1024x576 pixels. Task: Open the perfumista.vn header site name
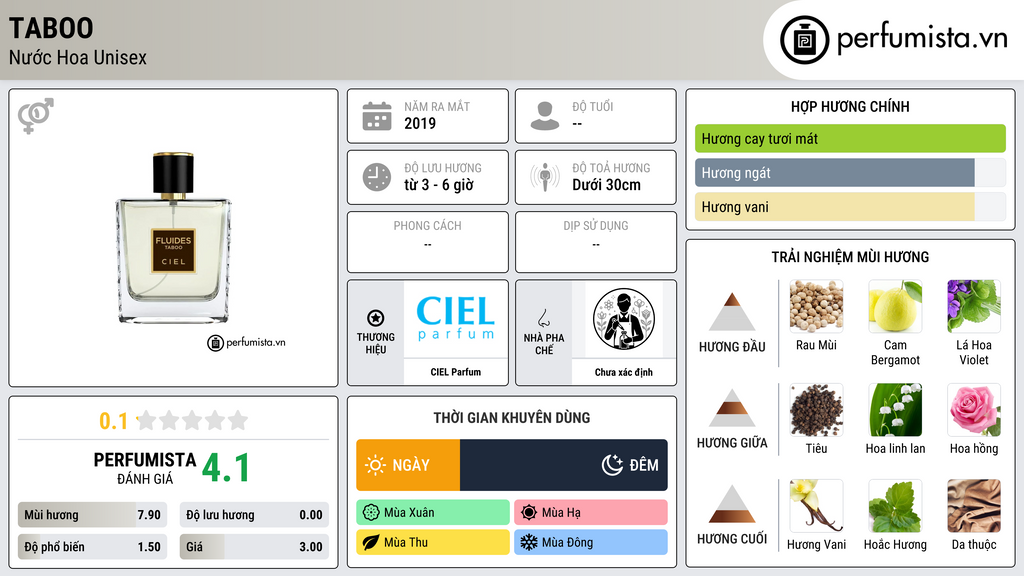click(922, 38)
